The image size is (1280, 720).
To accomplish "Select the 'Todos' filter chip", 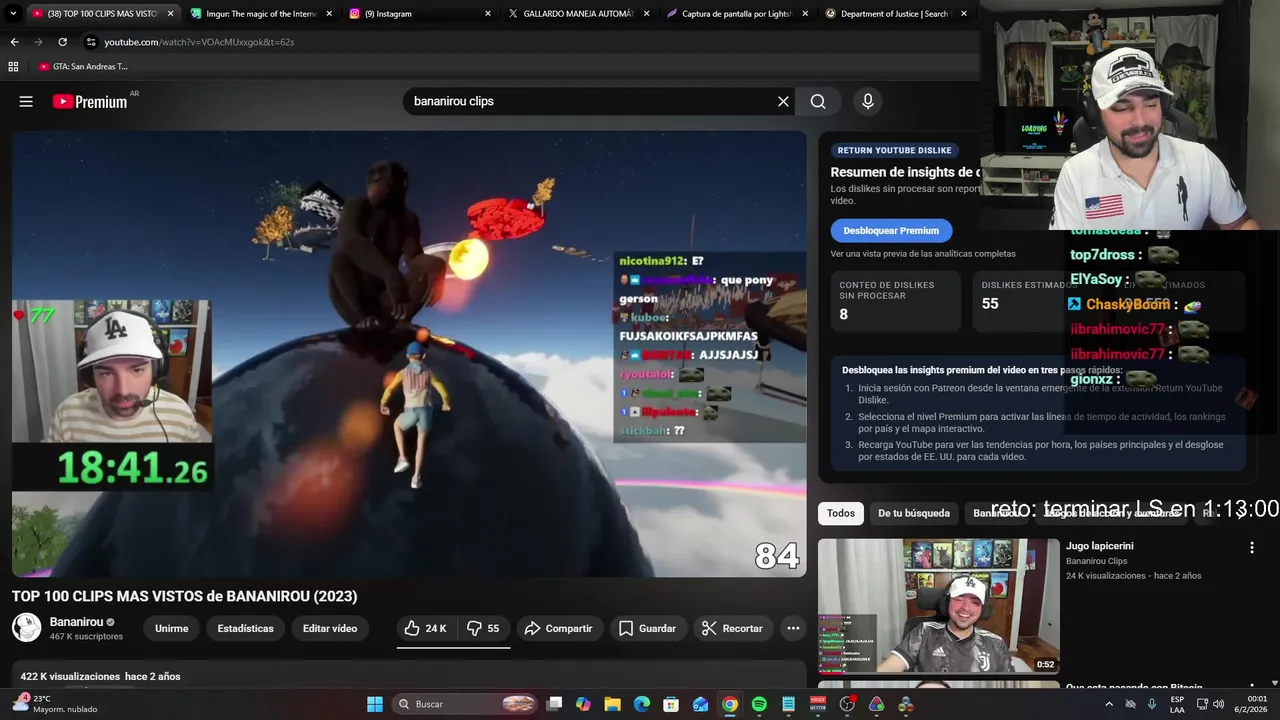I will (840, 513).
